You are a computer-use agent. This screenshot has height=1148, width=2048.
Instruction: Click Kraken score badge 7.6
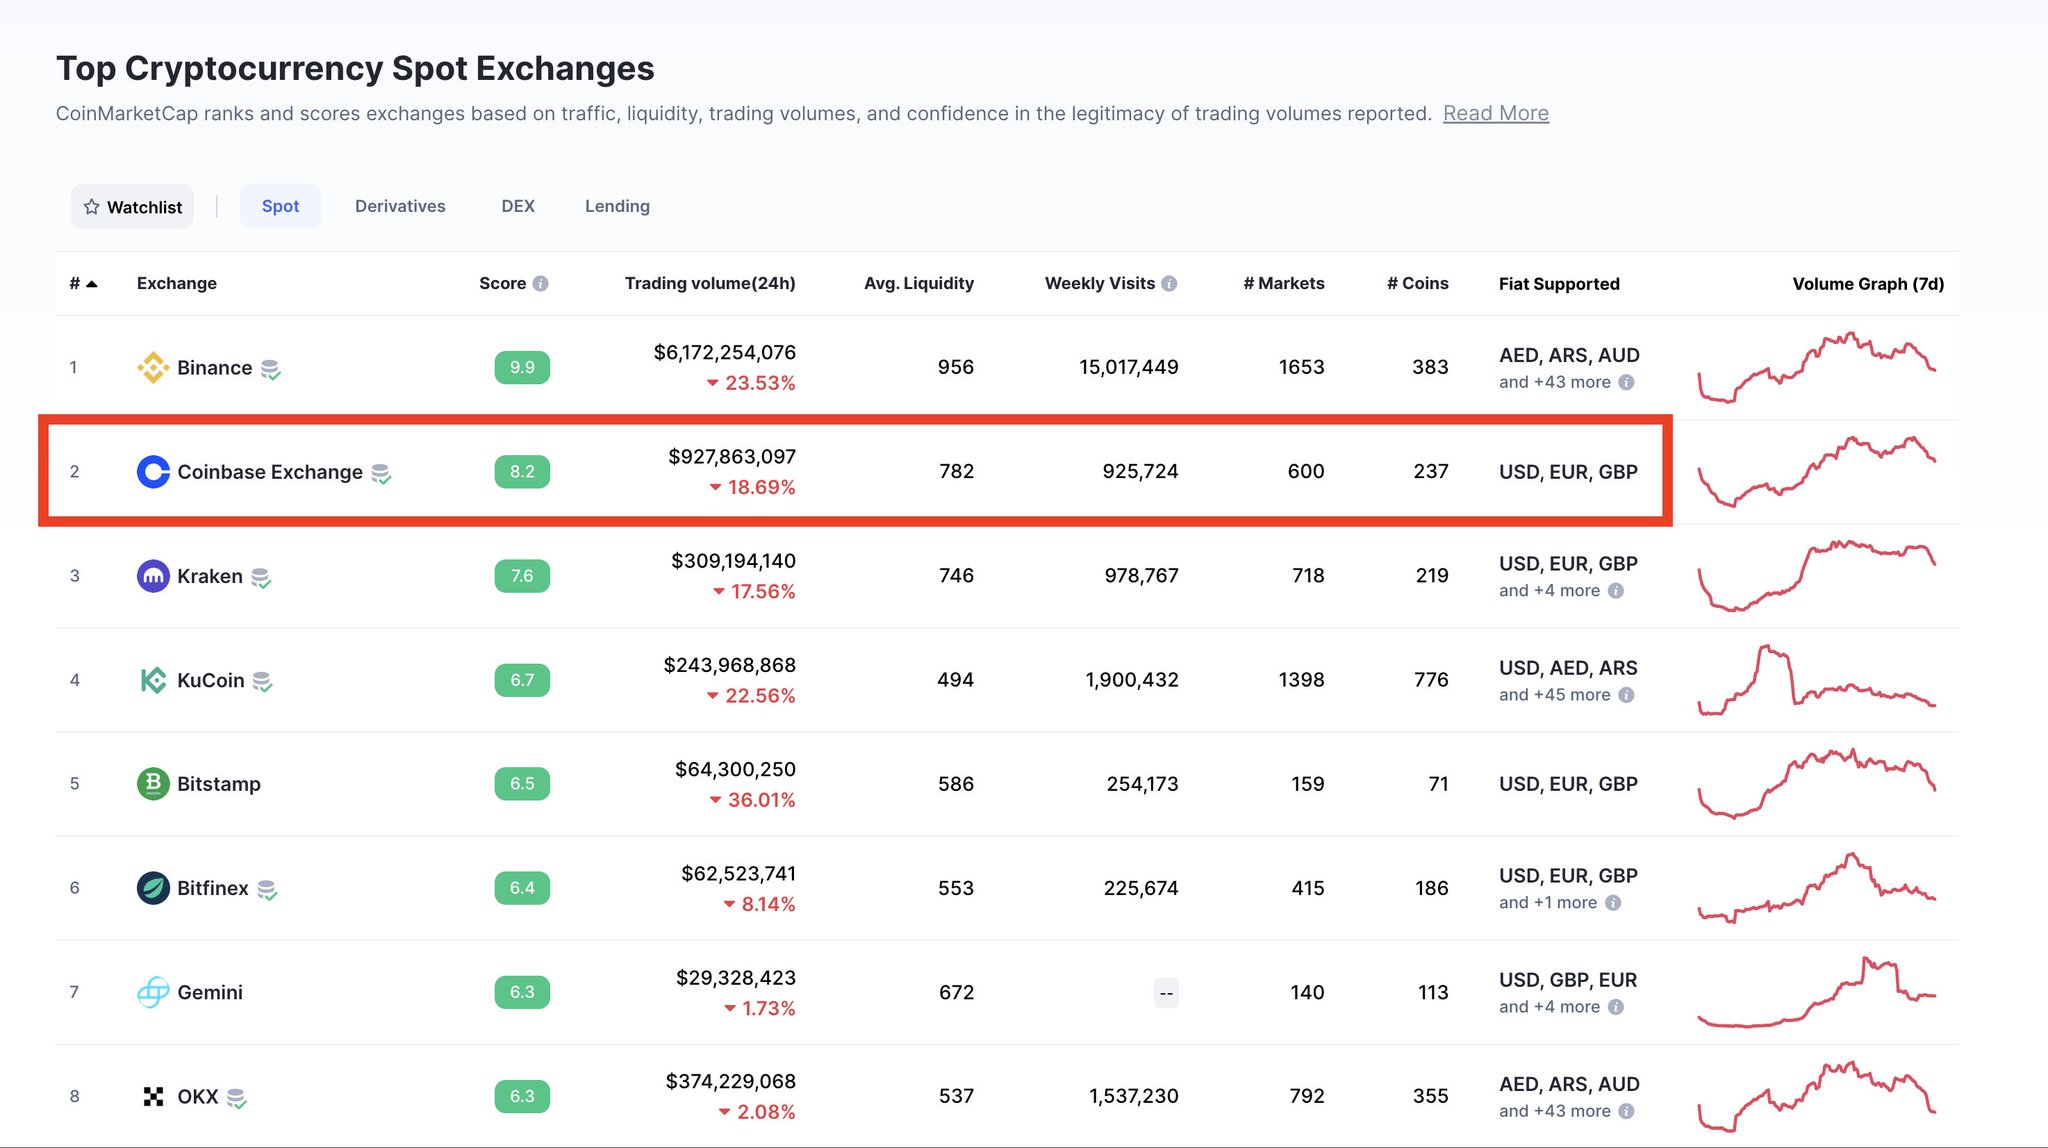click(x=522, y=575)
